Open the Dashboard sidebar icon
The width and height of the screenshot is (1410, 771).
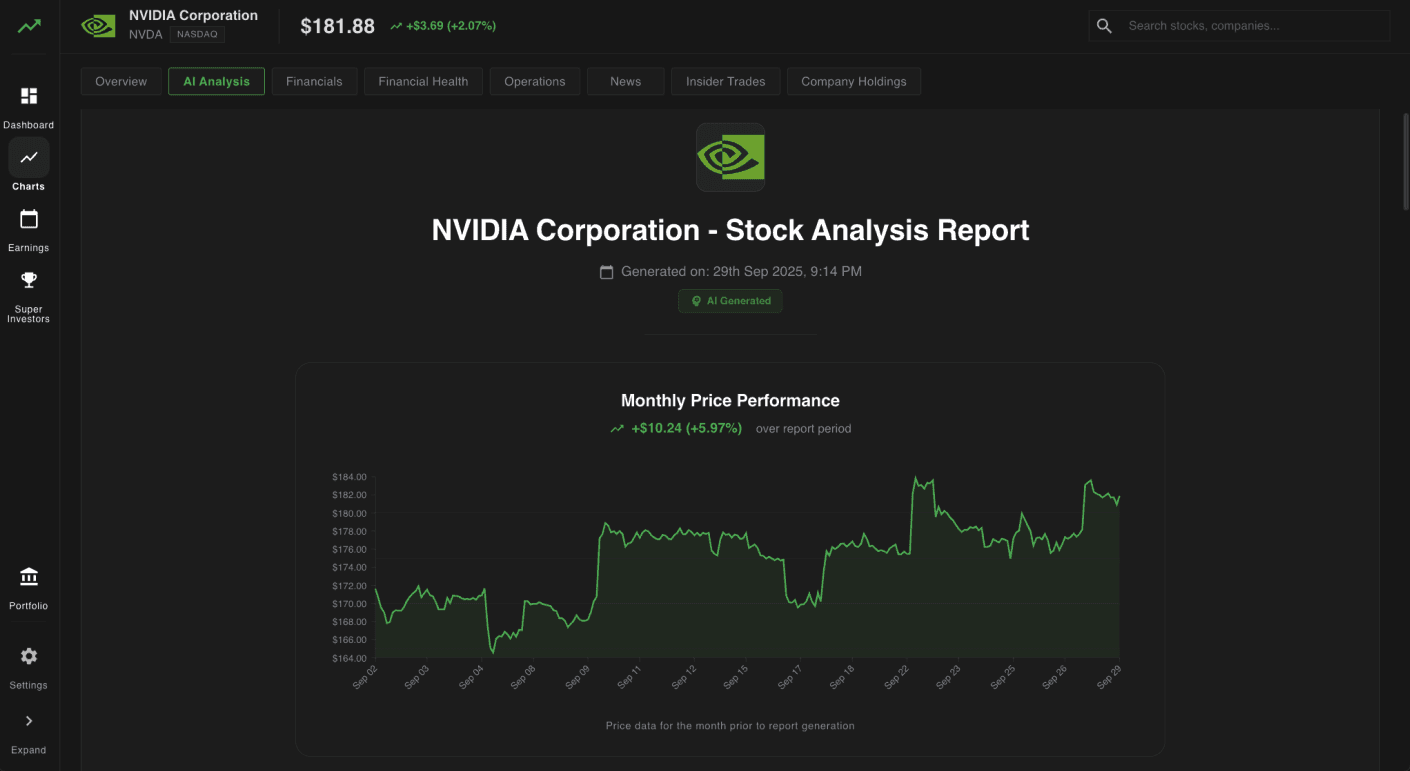[x=29, y=96]
